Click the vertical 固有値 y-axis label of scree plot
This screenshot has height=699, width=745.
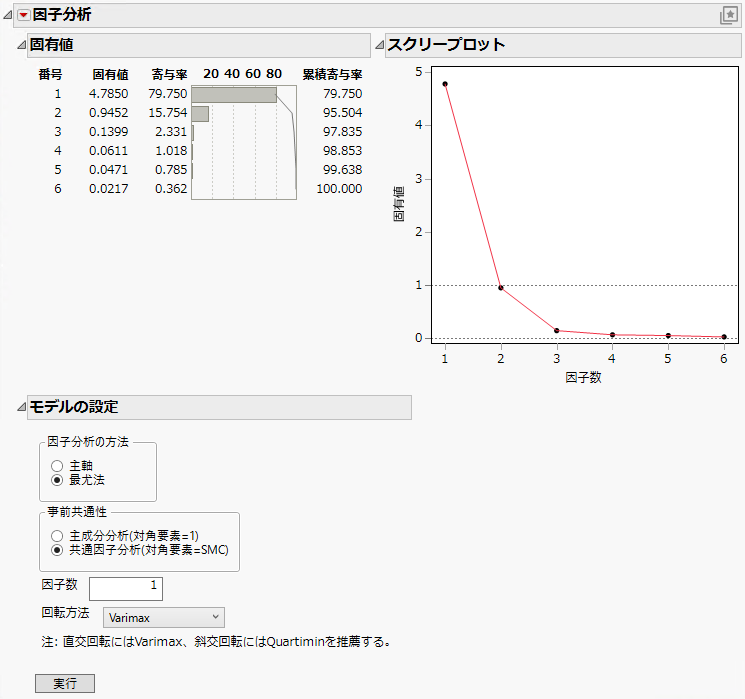coord(399,203)
